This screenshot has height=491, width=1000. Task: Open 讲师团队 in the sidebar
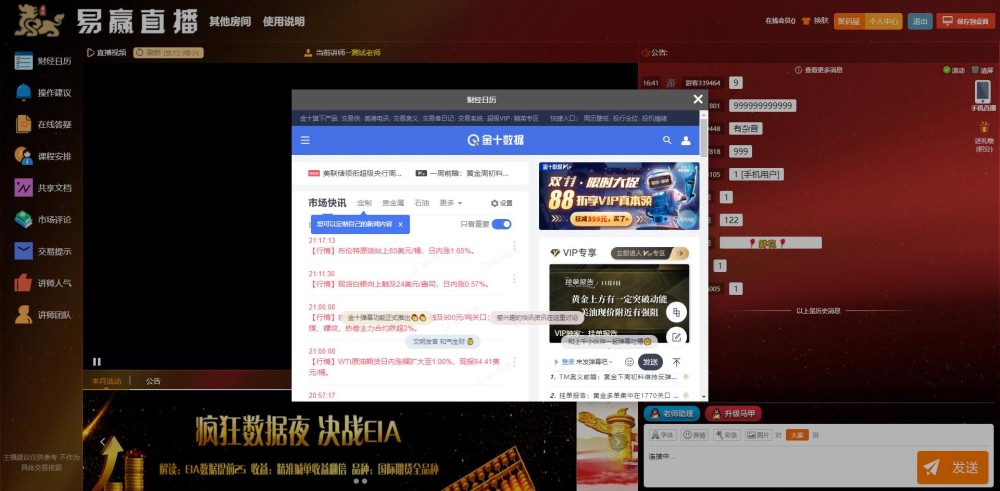[43, 314]
